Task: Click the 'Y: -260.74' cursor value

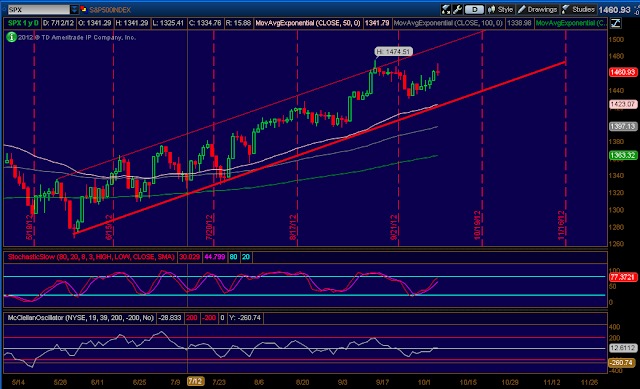Action: [244, 318]
